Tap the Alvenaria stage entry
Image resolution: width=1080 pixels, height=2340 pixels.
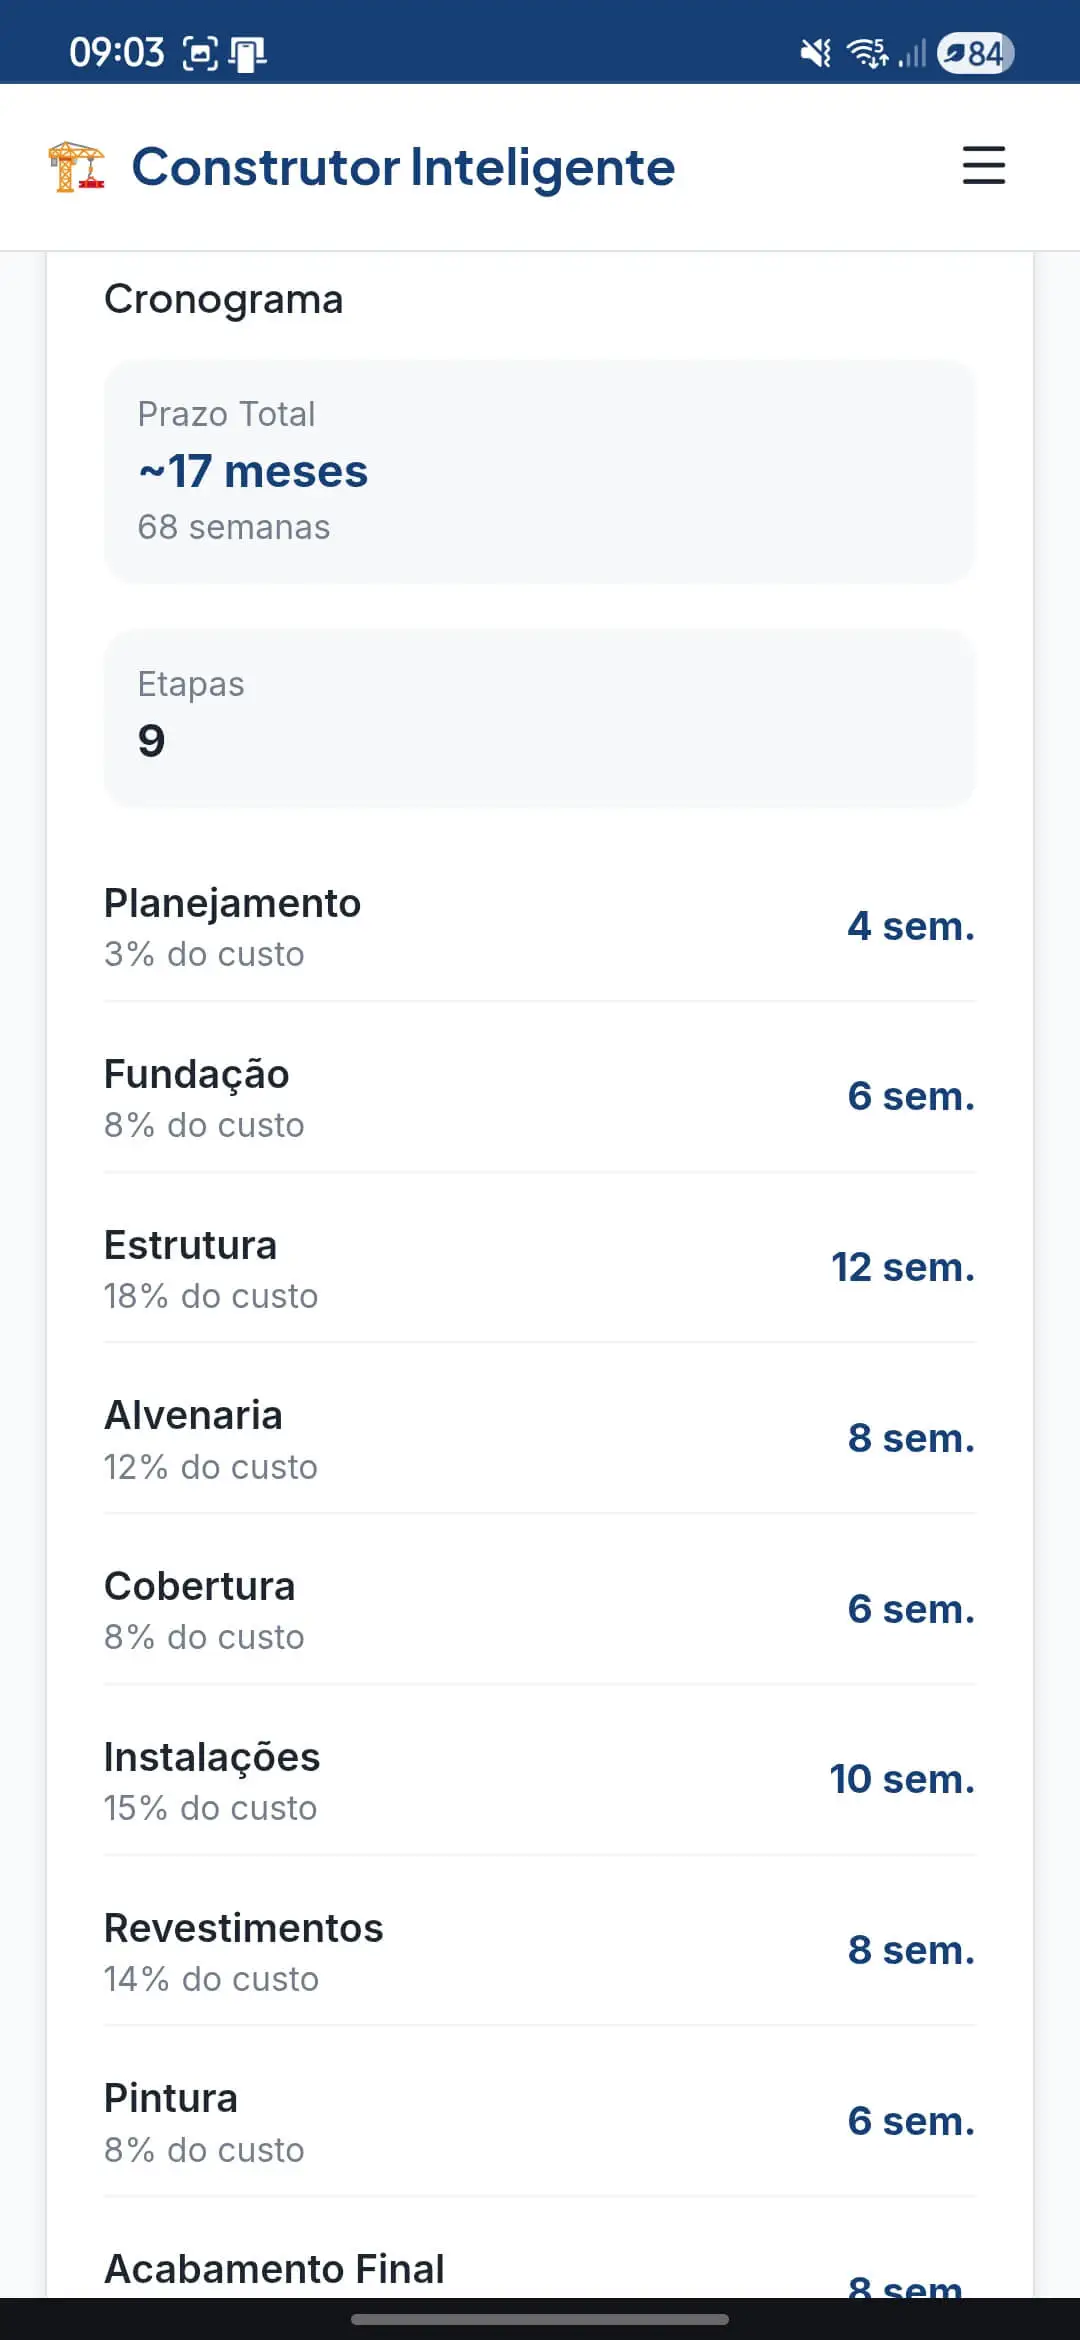[539, 1439]
